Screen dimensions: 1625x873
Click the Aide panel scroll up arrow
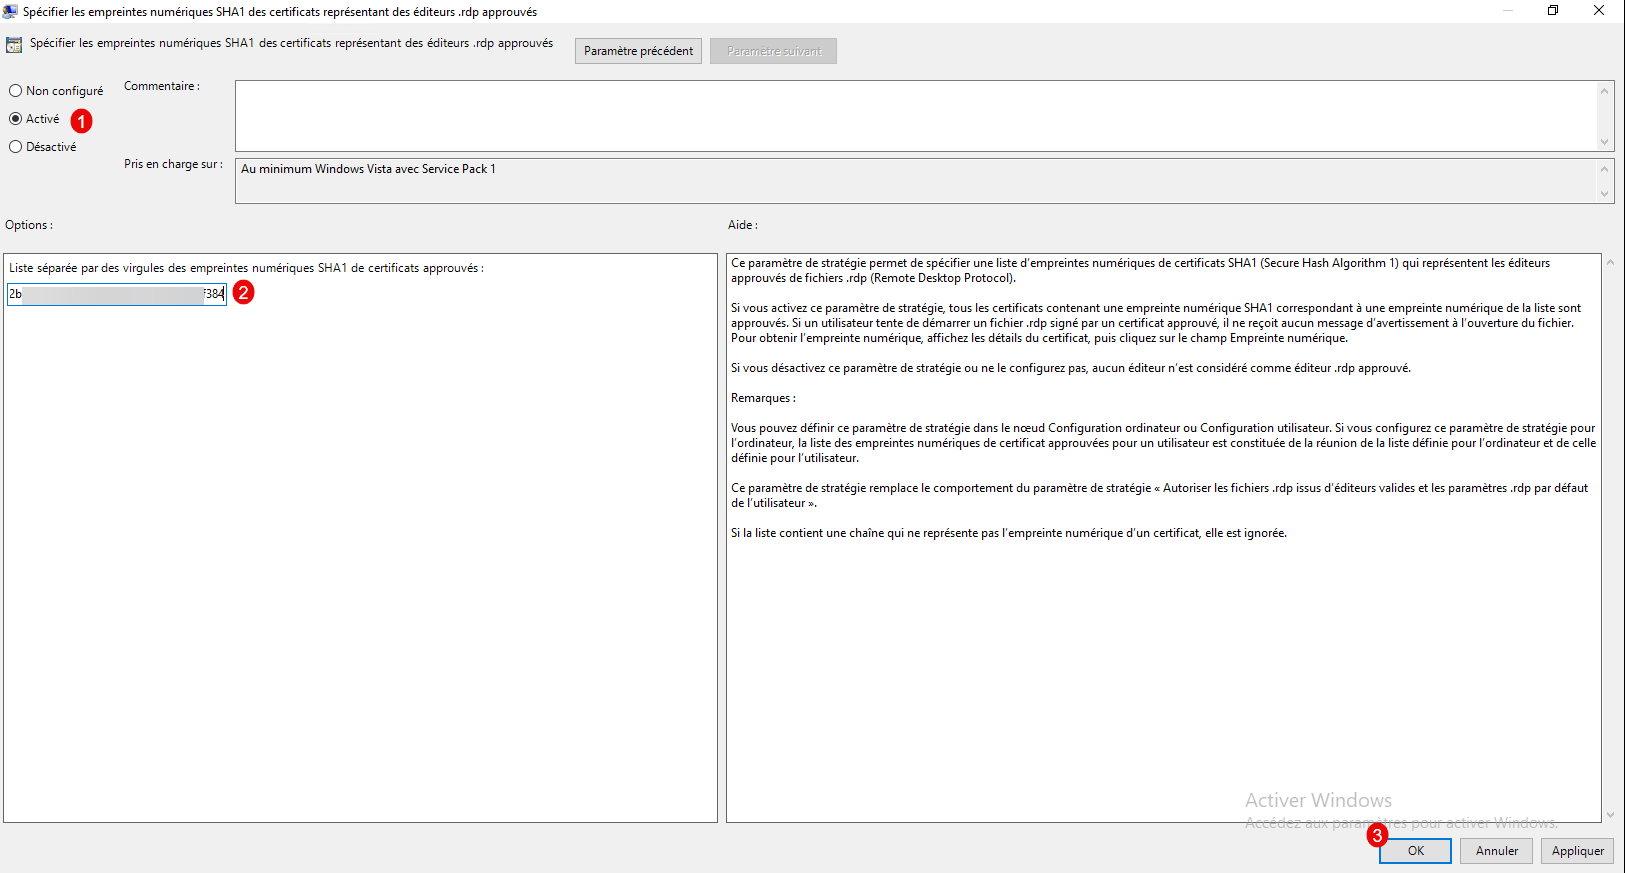[1610, 263]
